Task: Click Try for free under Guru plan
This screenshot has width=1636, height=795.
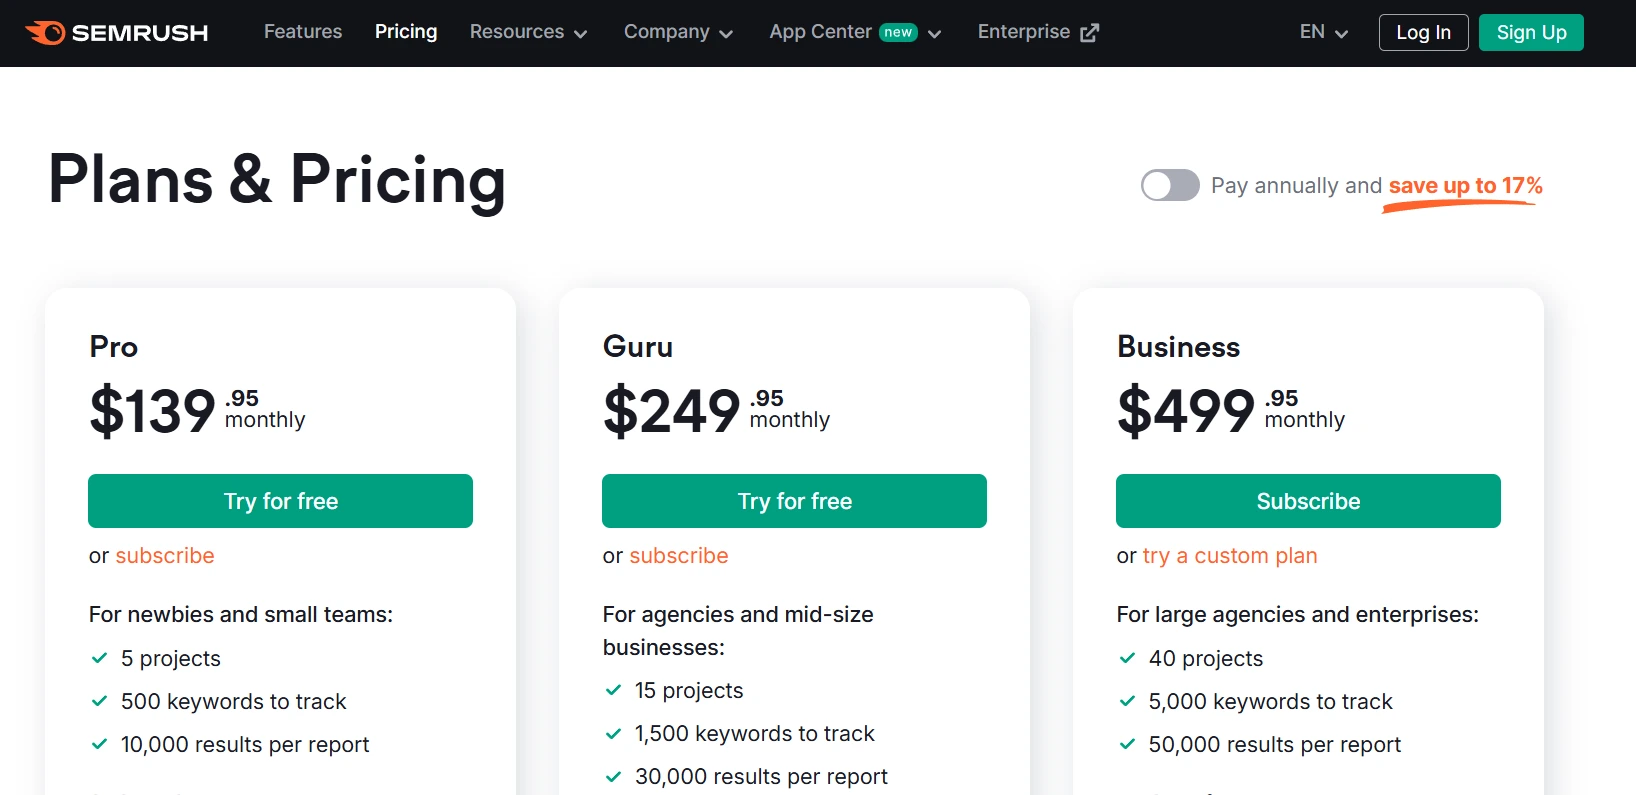Action: (x=794, y=501)
